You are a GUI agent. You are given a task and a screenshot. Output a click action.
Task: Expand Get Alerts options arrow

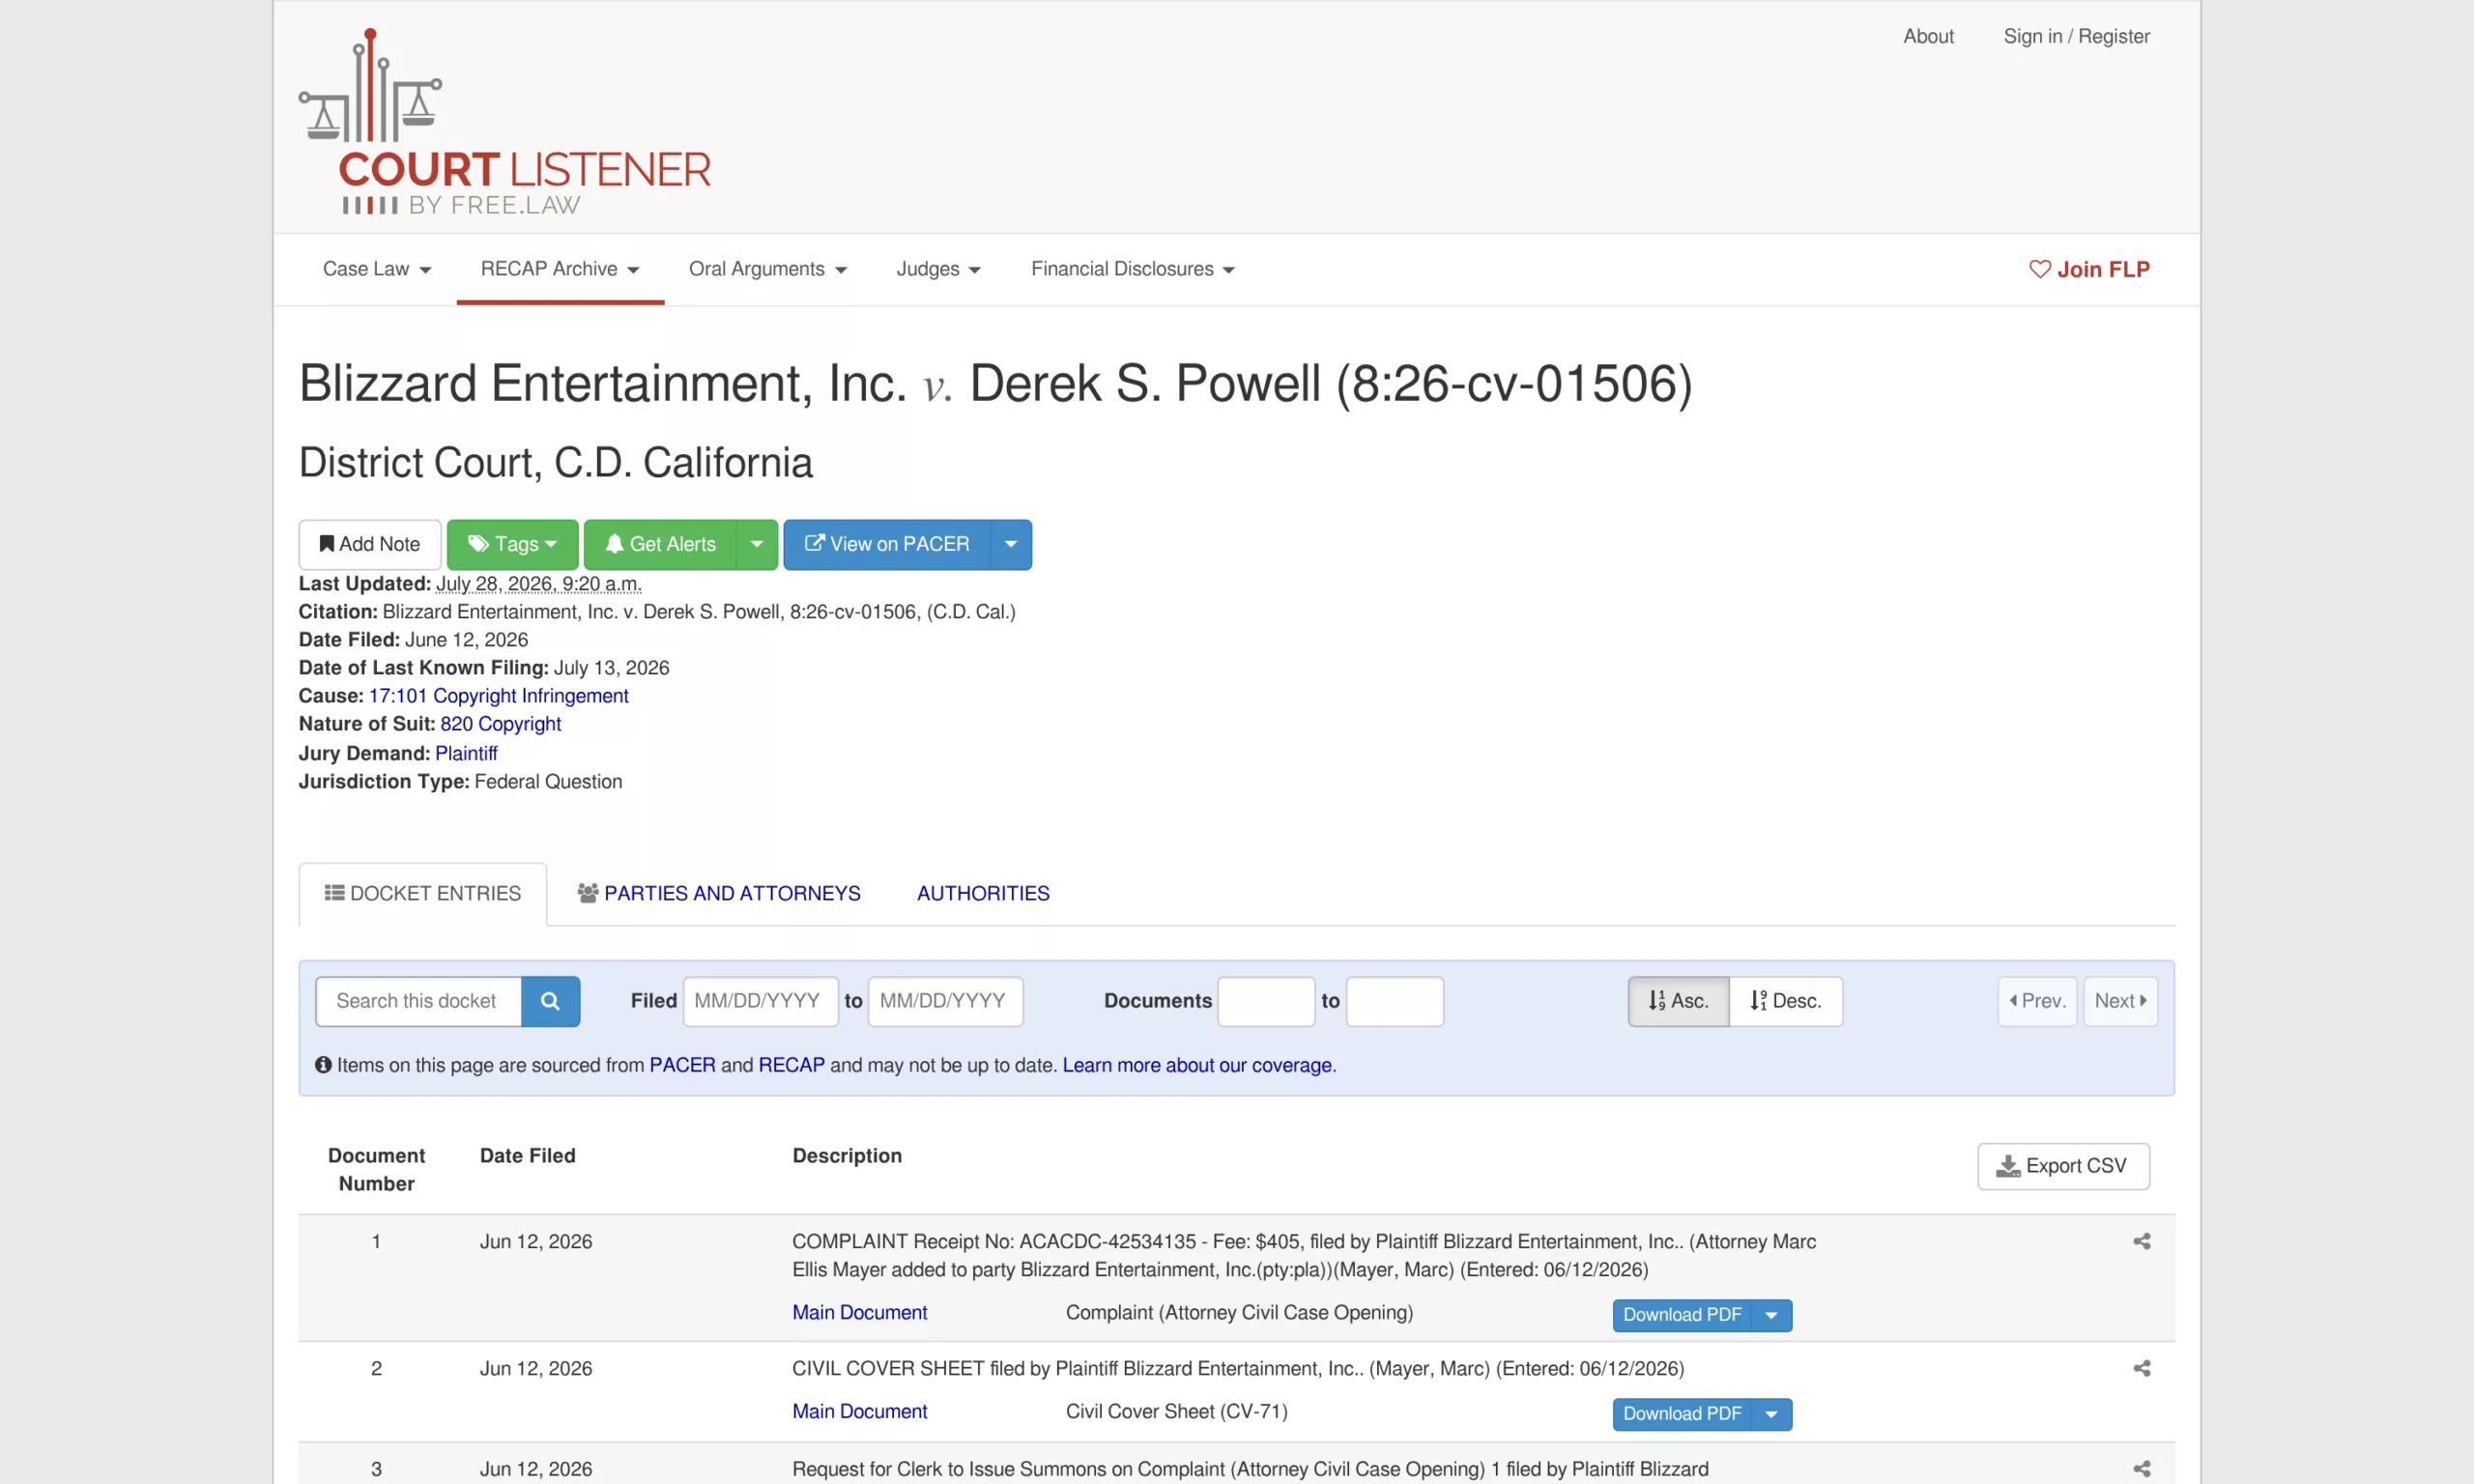pos(757,544)
